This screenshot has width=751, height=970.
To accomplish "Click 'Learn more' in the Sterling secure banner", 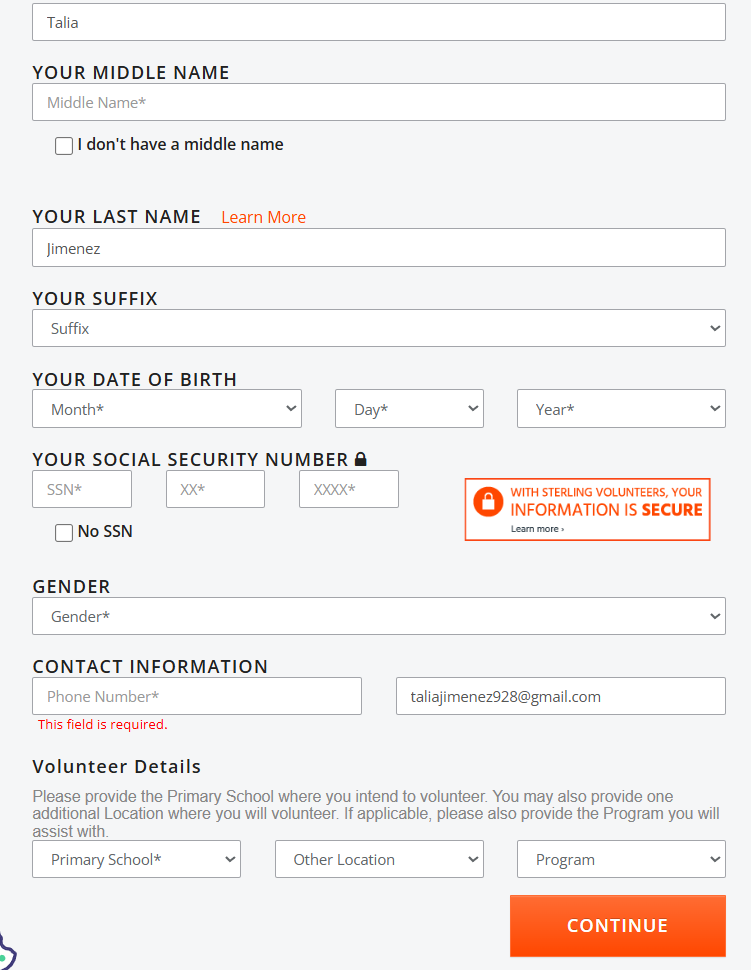I will (x=537, y=529).
